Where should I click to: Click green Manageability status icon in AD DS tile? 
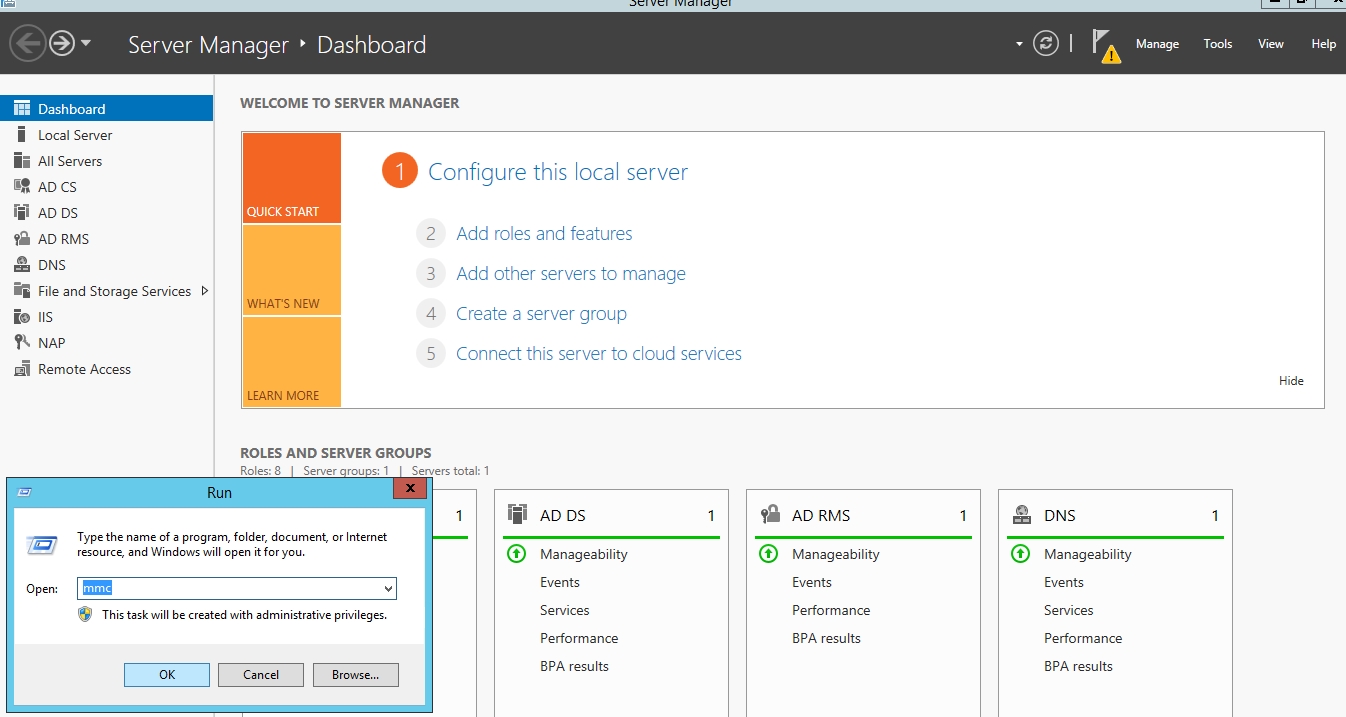(x=517, y=554)
